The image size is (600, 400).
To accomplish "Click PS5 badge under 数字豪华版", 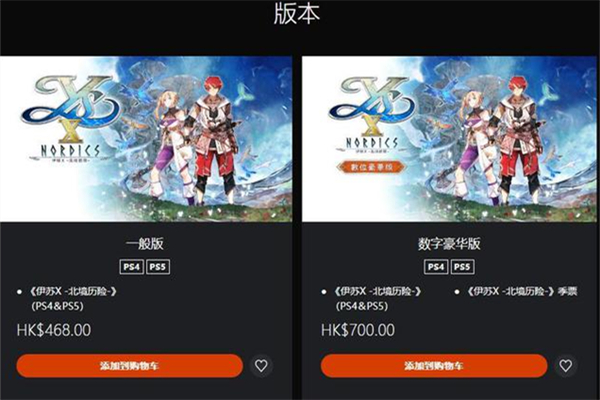I will click(x=462, y=267).
